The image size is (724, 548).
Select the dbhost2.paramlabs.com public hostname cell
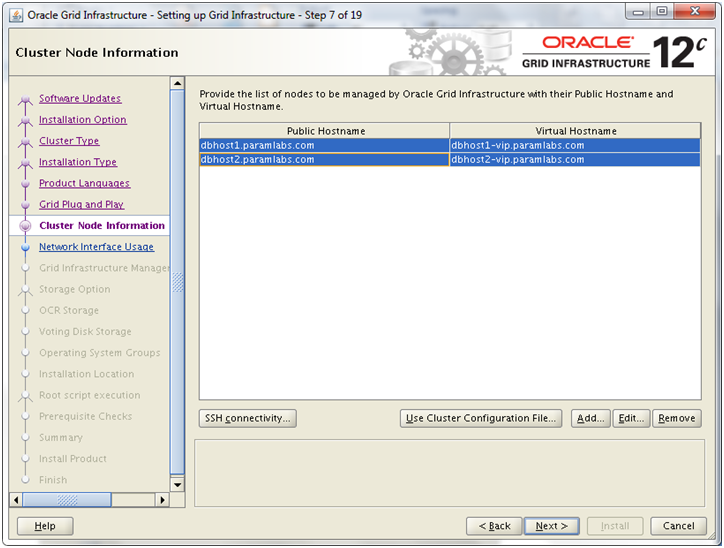point(324,160)
